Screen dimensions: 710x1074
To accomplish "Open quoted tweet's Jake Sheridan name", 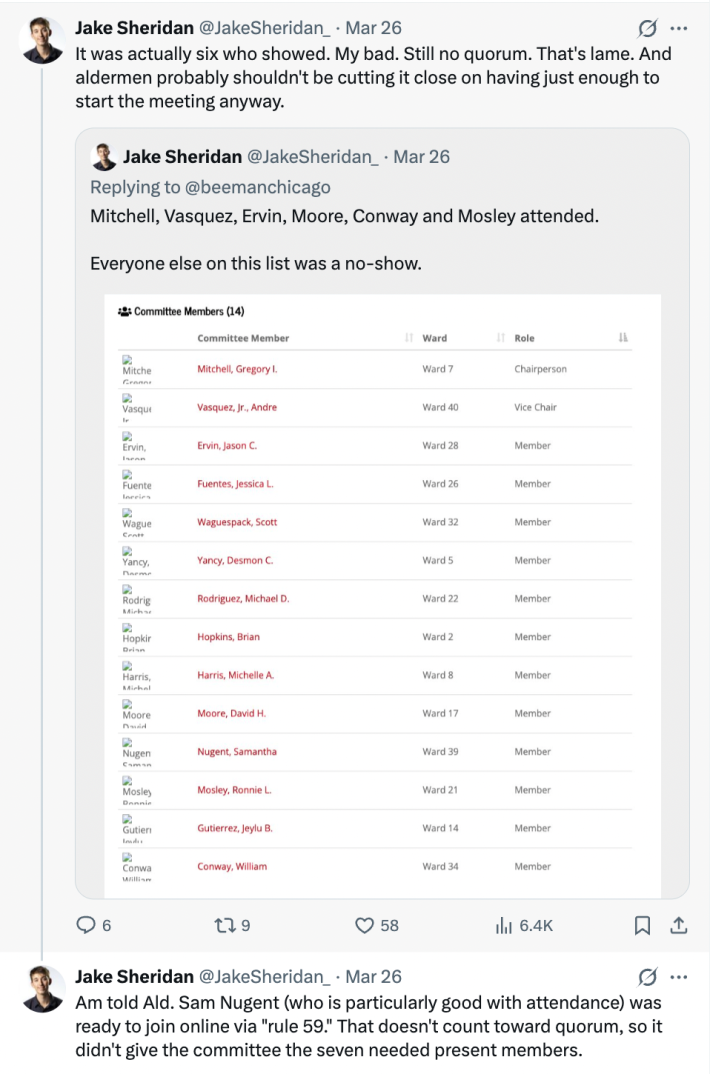I will [182, 157].
